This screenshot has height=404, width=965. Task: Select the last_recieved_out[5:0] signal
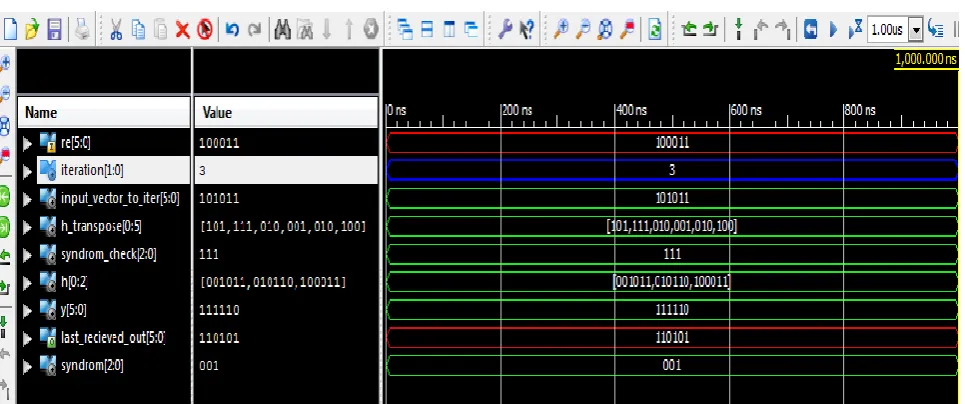[x=113, y=337]
